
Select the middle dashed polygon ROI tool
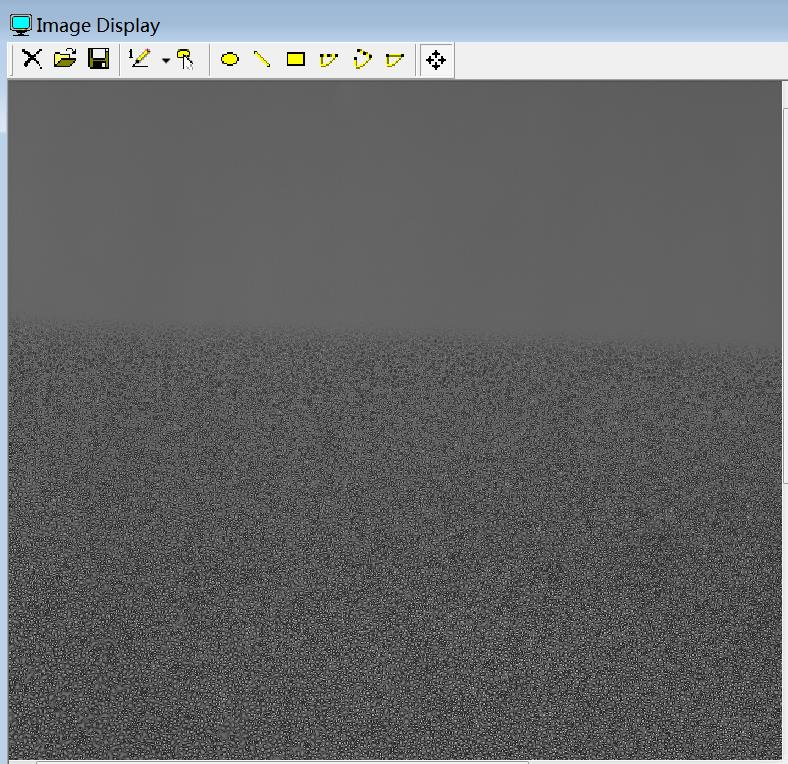pyautogui.click(x=362, y=60)
